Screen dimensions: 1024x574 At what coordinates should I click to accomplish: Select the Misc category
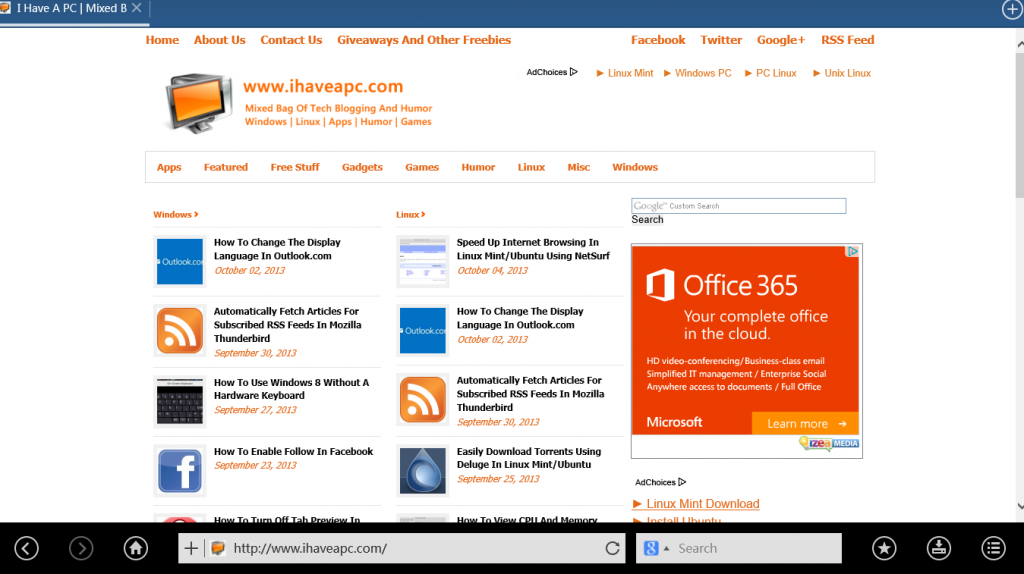(579, 167)
